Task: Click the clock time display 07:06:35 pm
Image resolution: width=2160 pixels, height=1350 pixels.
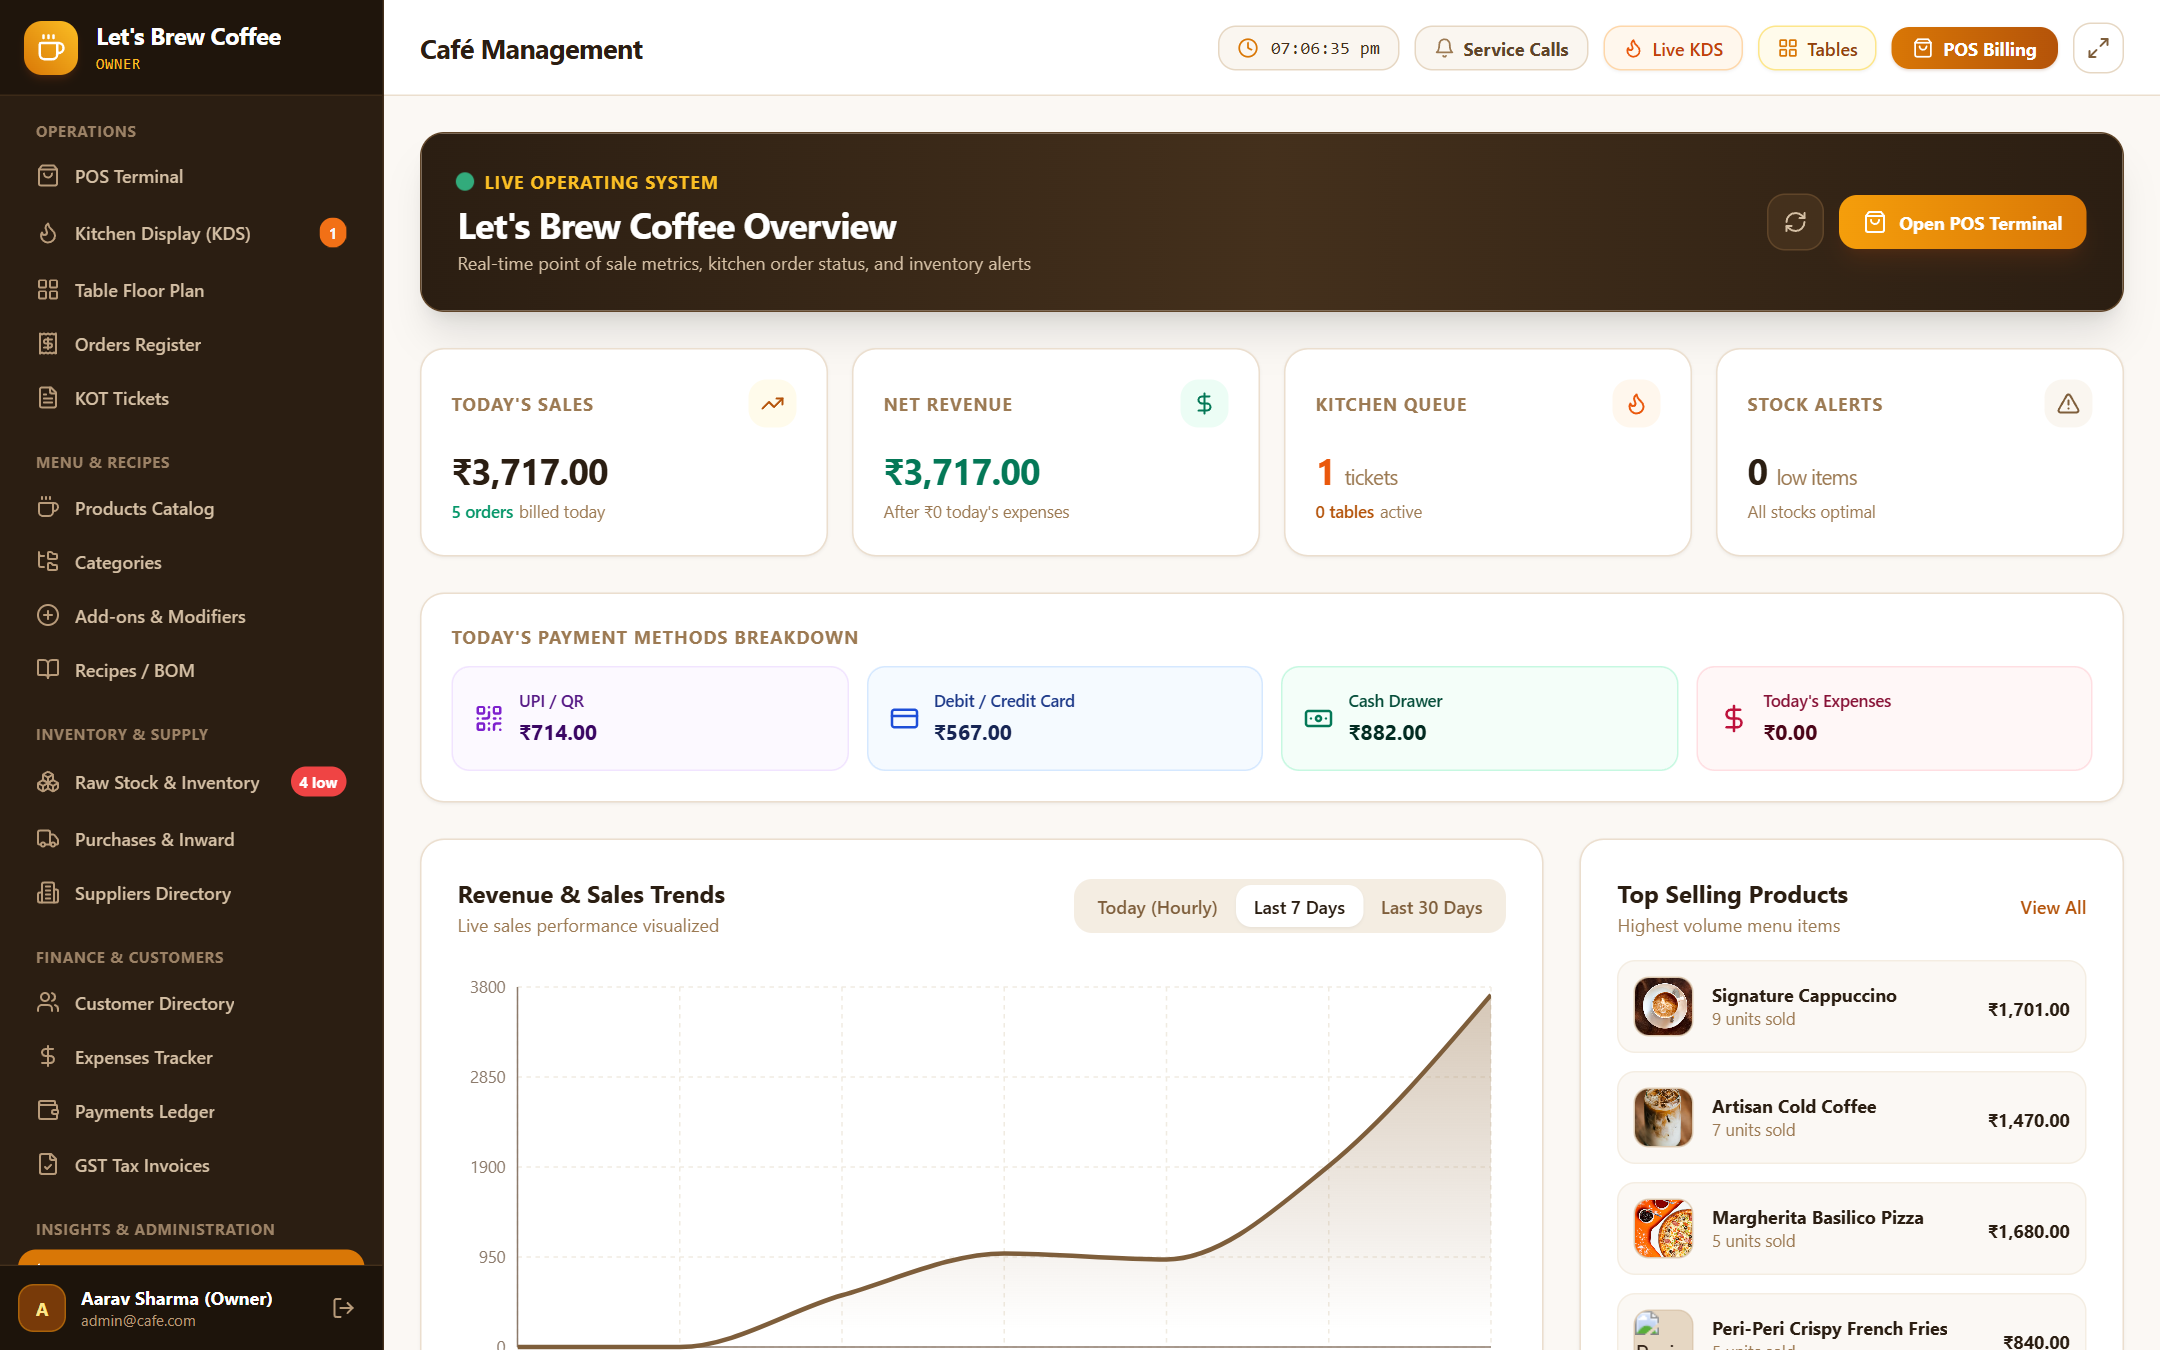Action: point(1308,48)
